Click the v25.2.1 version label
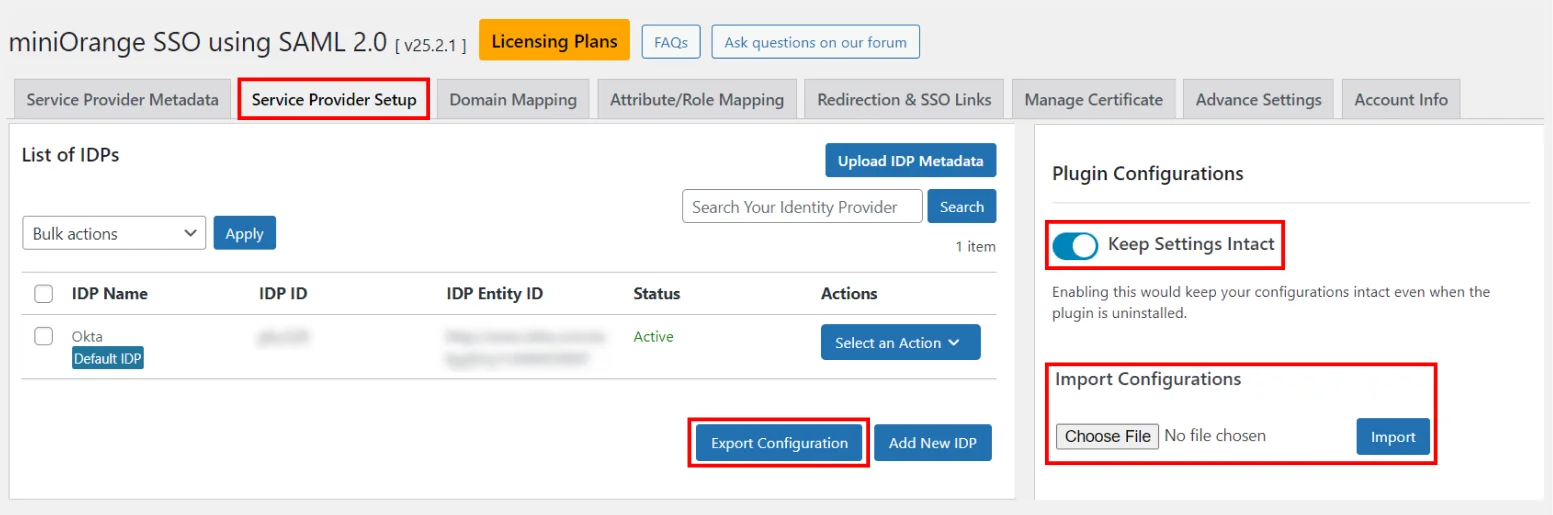1553x515 pixels. [430, 45]
